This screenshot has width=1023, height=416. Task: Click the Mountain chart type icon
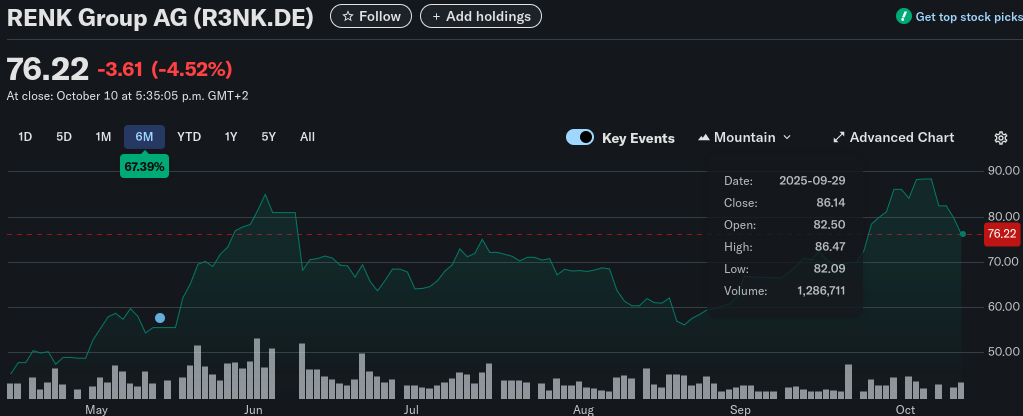[x=704, y=138]
